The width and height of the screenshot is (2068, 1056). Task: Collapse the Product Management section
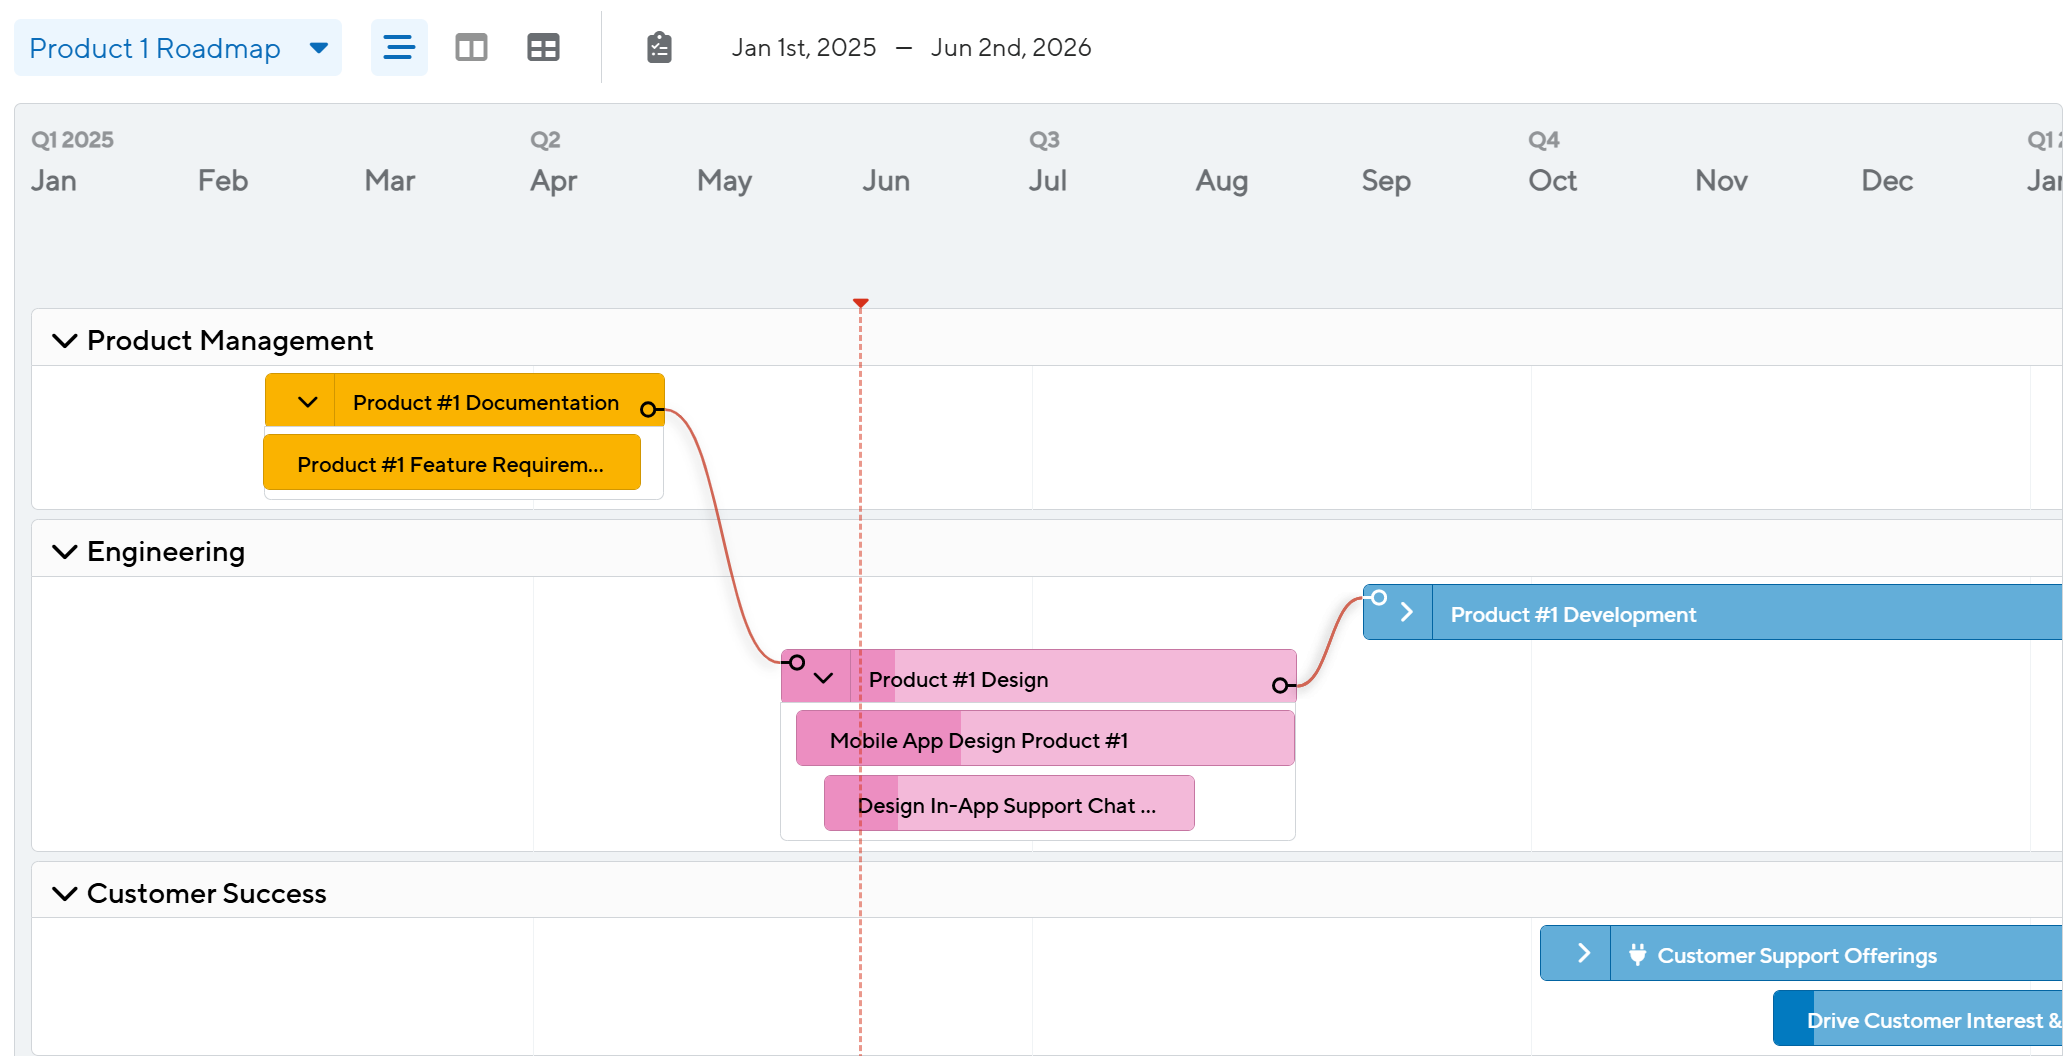[65, 341]
